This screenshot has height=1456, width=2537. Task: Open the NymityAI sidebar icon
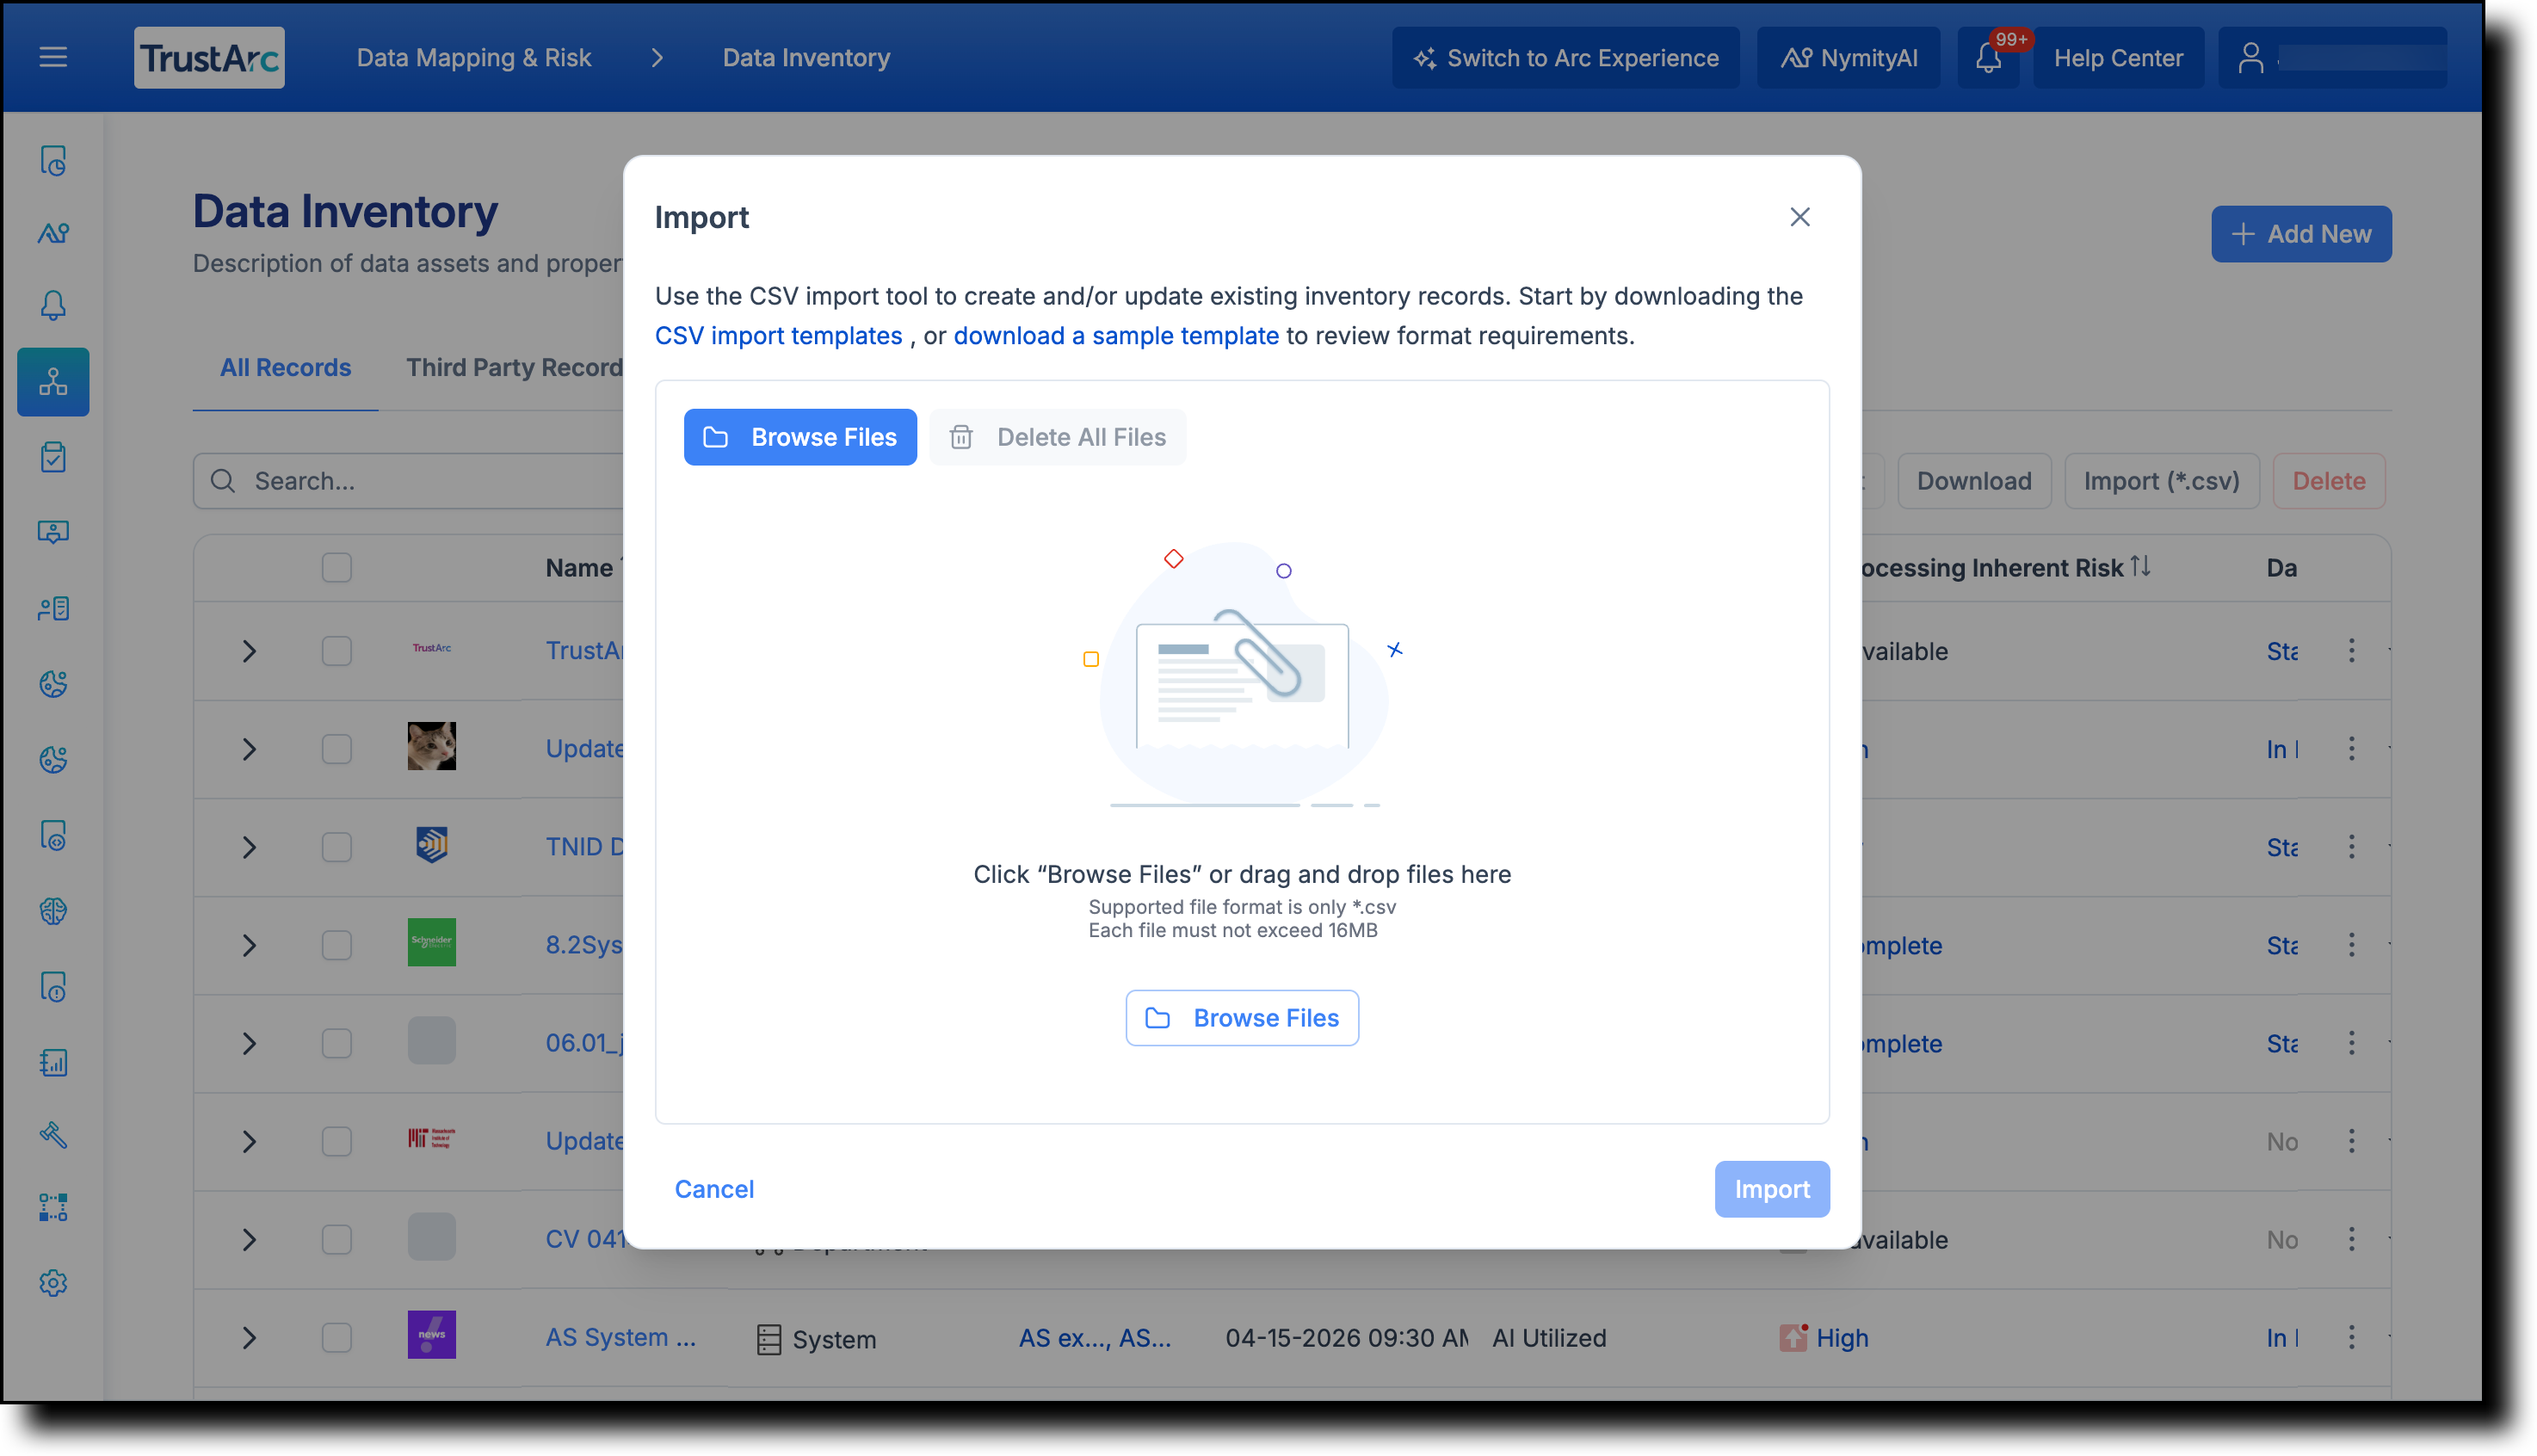(53, 233)
